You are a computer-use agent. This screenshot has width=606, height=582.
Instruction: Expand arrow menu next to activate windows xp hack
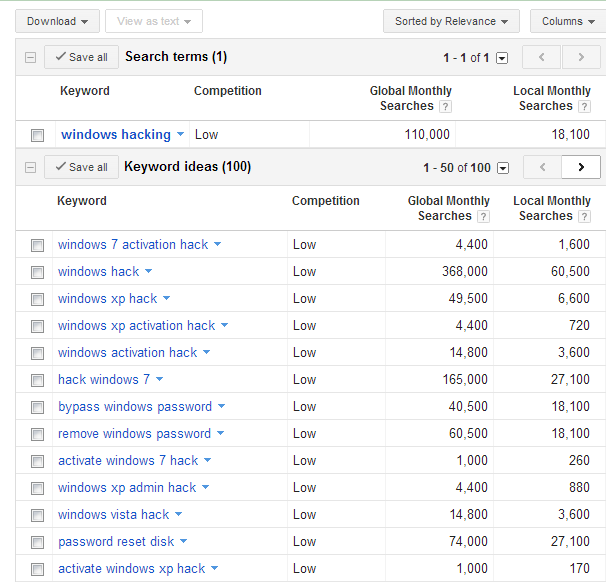point(214,568)
